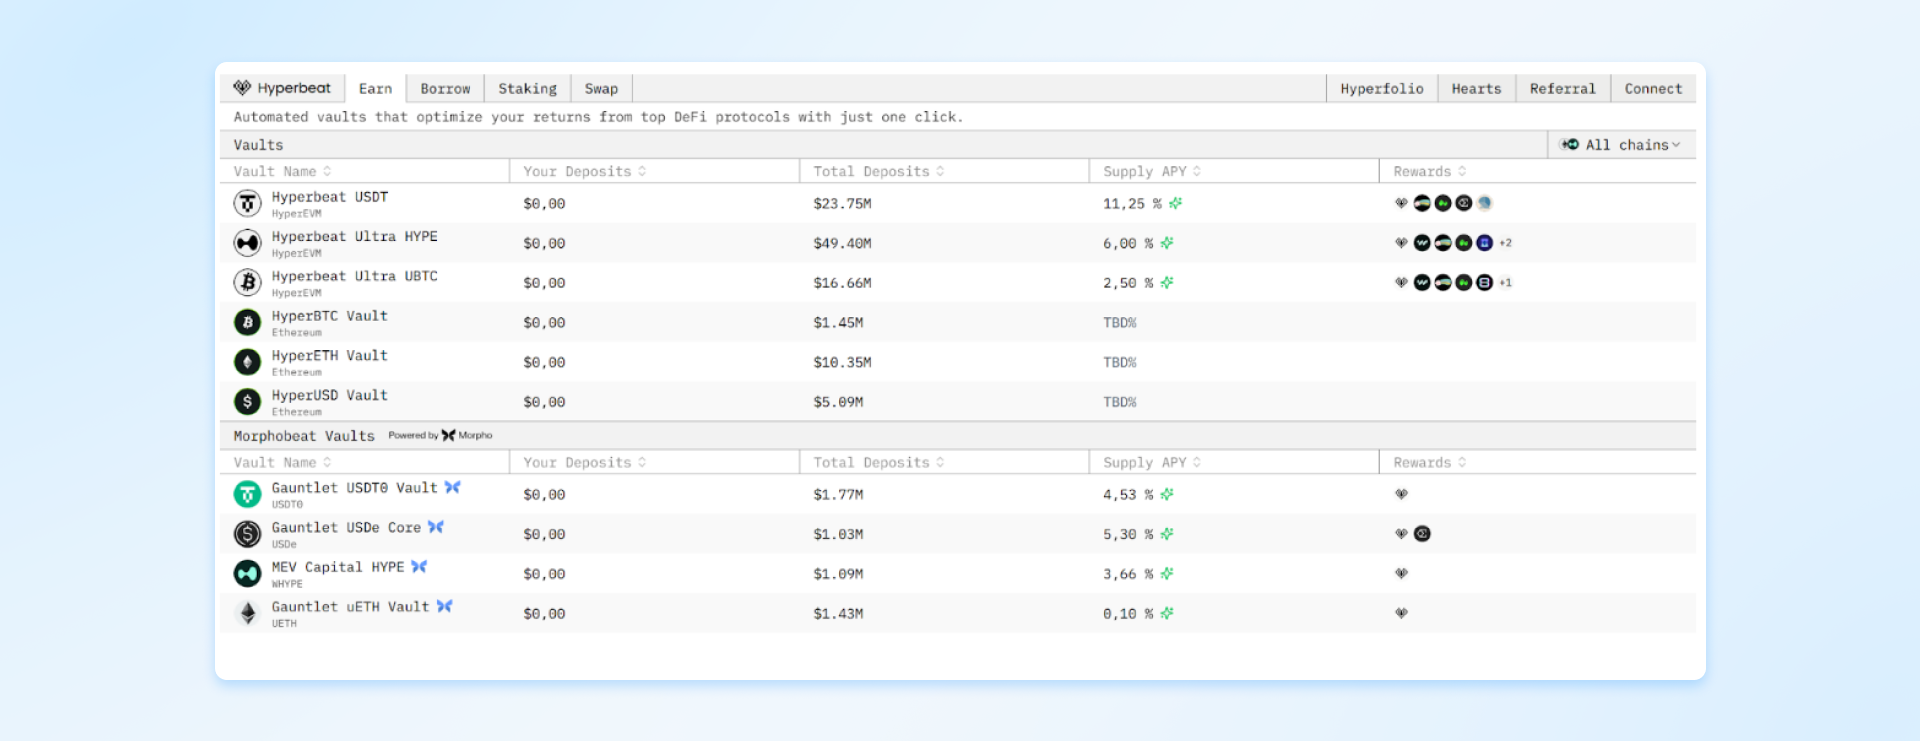
Task: Click the Powered by Morpho logo link
Action: click(x=441, y=435)
